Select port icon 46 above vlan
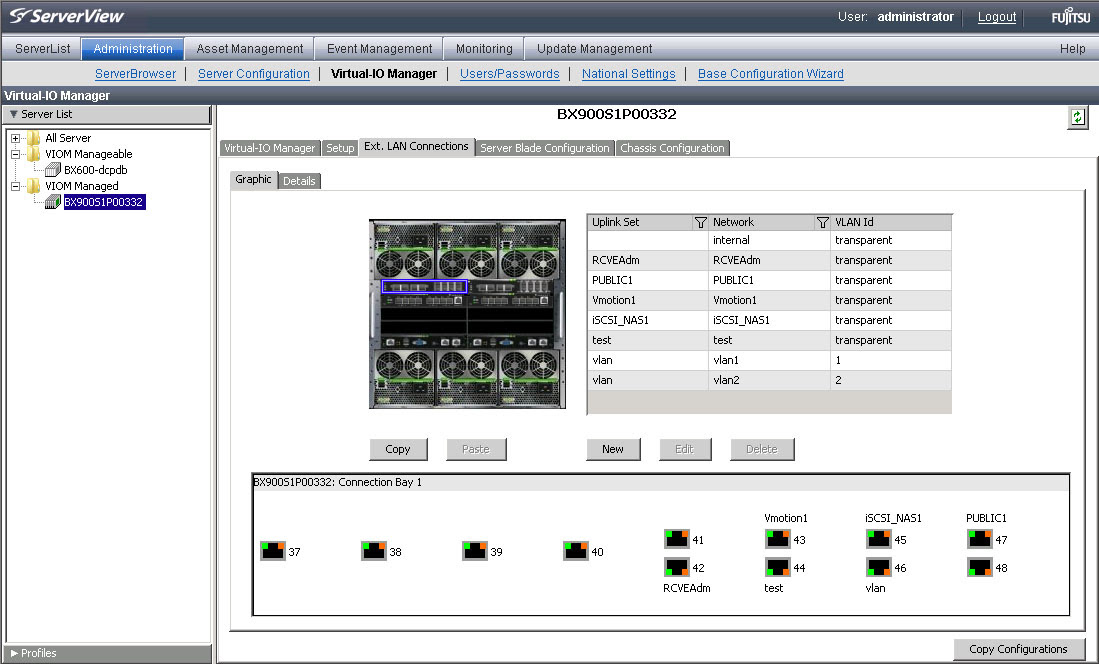The height and width of the screenshot is (664, 1099). 878,567
